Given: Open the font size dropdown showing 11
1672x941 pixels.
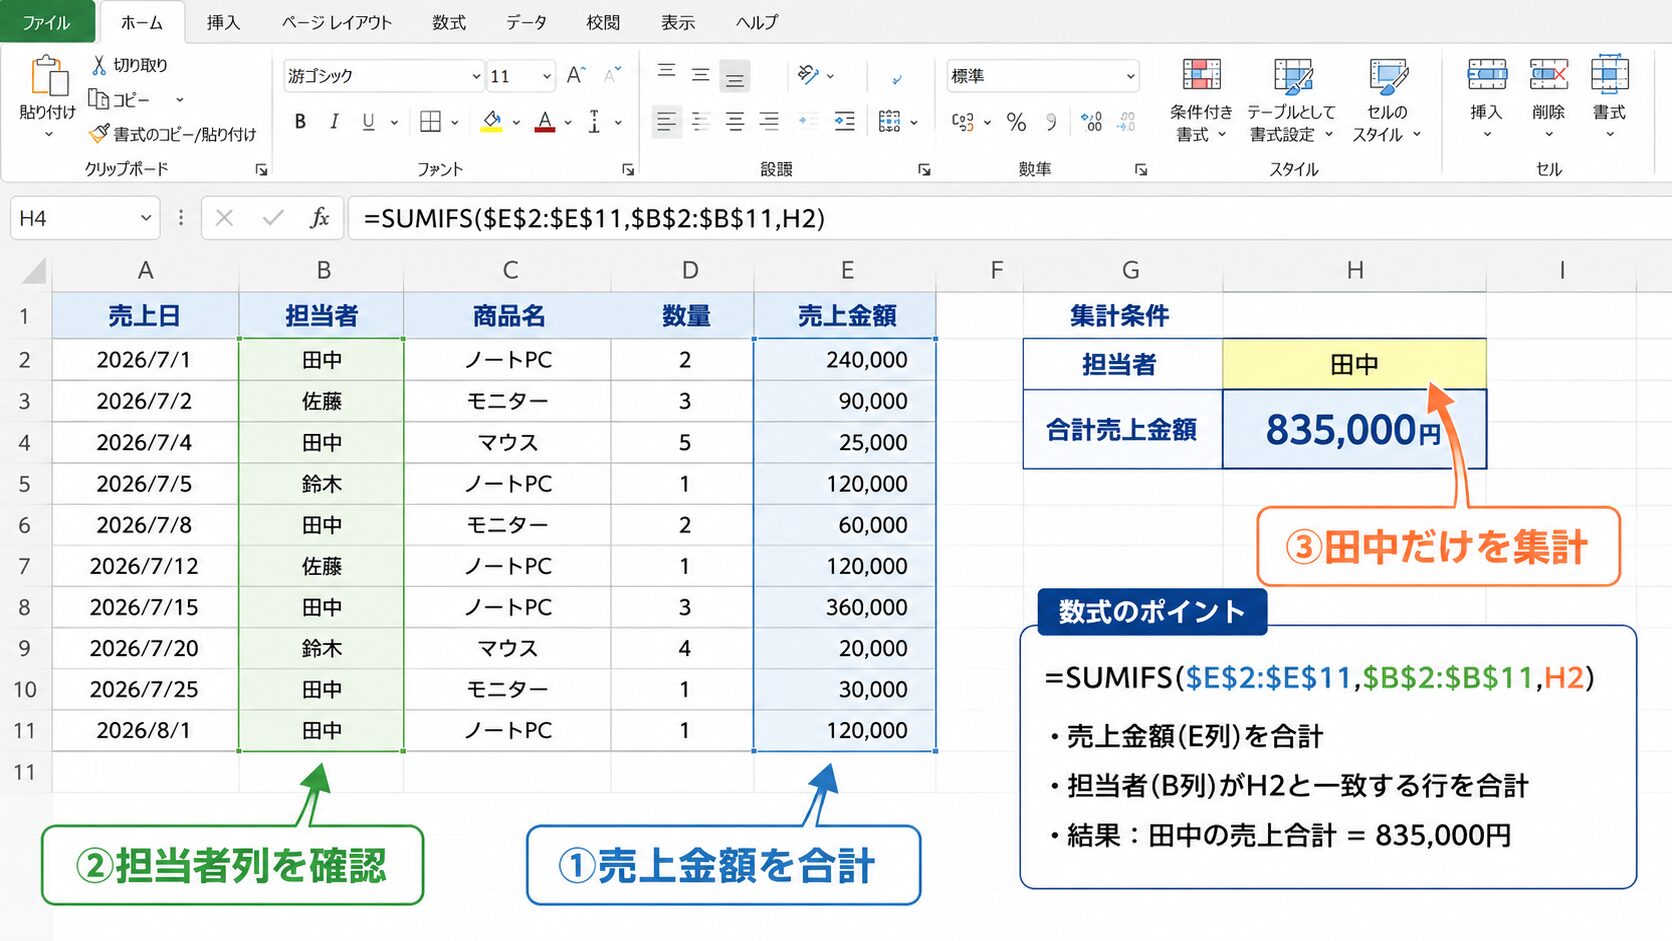Looking at the screenshot, I should coord(546,76).
